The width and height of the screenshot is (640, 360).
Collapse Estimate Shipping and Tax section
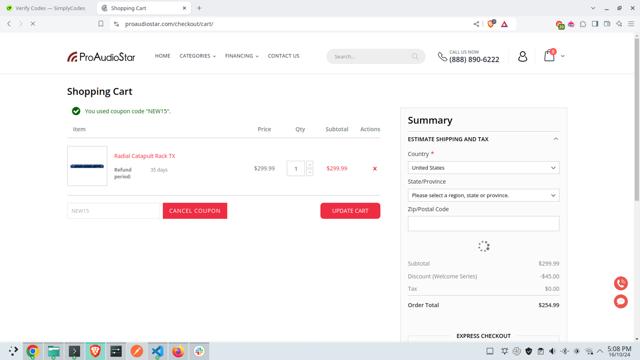(556, 139)
